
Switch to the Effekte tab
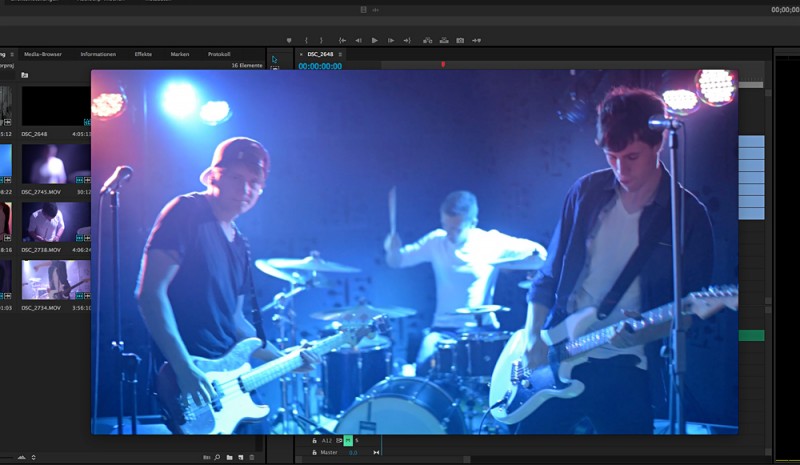(143, 54)
